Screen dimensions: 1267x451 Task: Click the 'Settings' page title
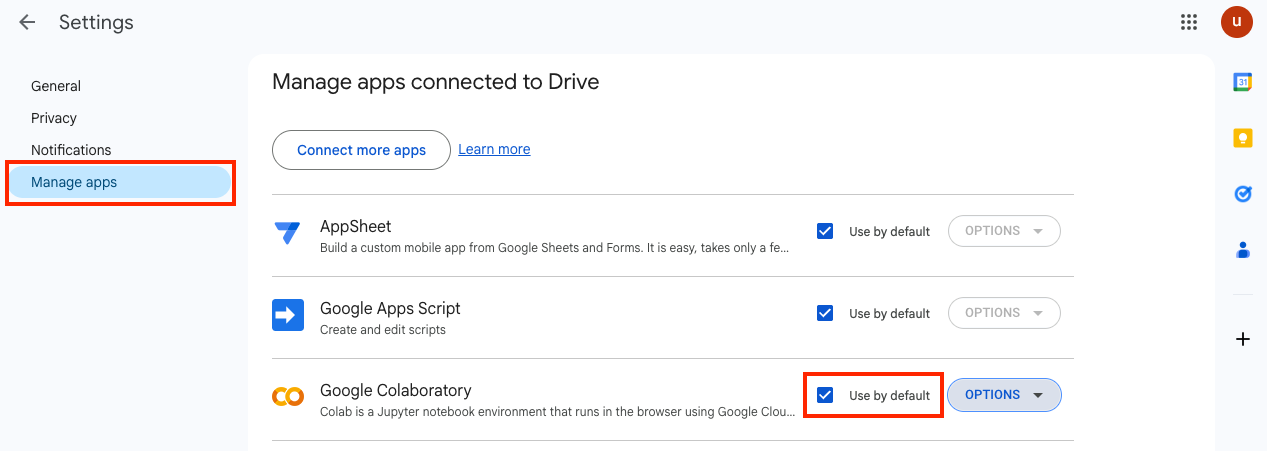(96, 22)
